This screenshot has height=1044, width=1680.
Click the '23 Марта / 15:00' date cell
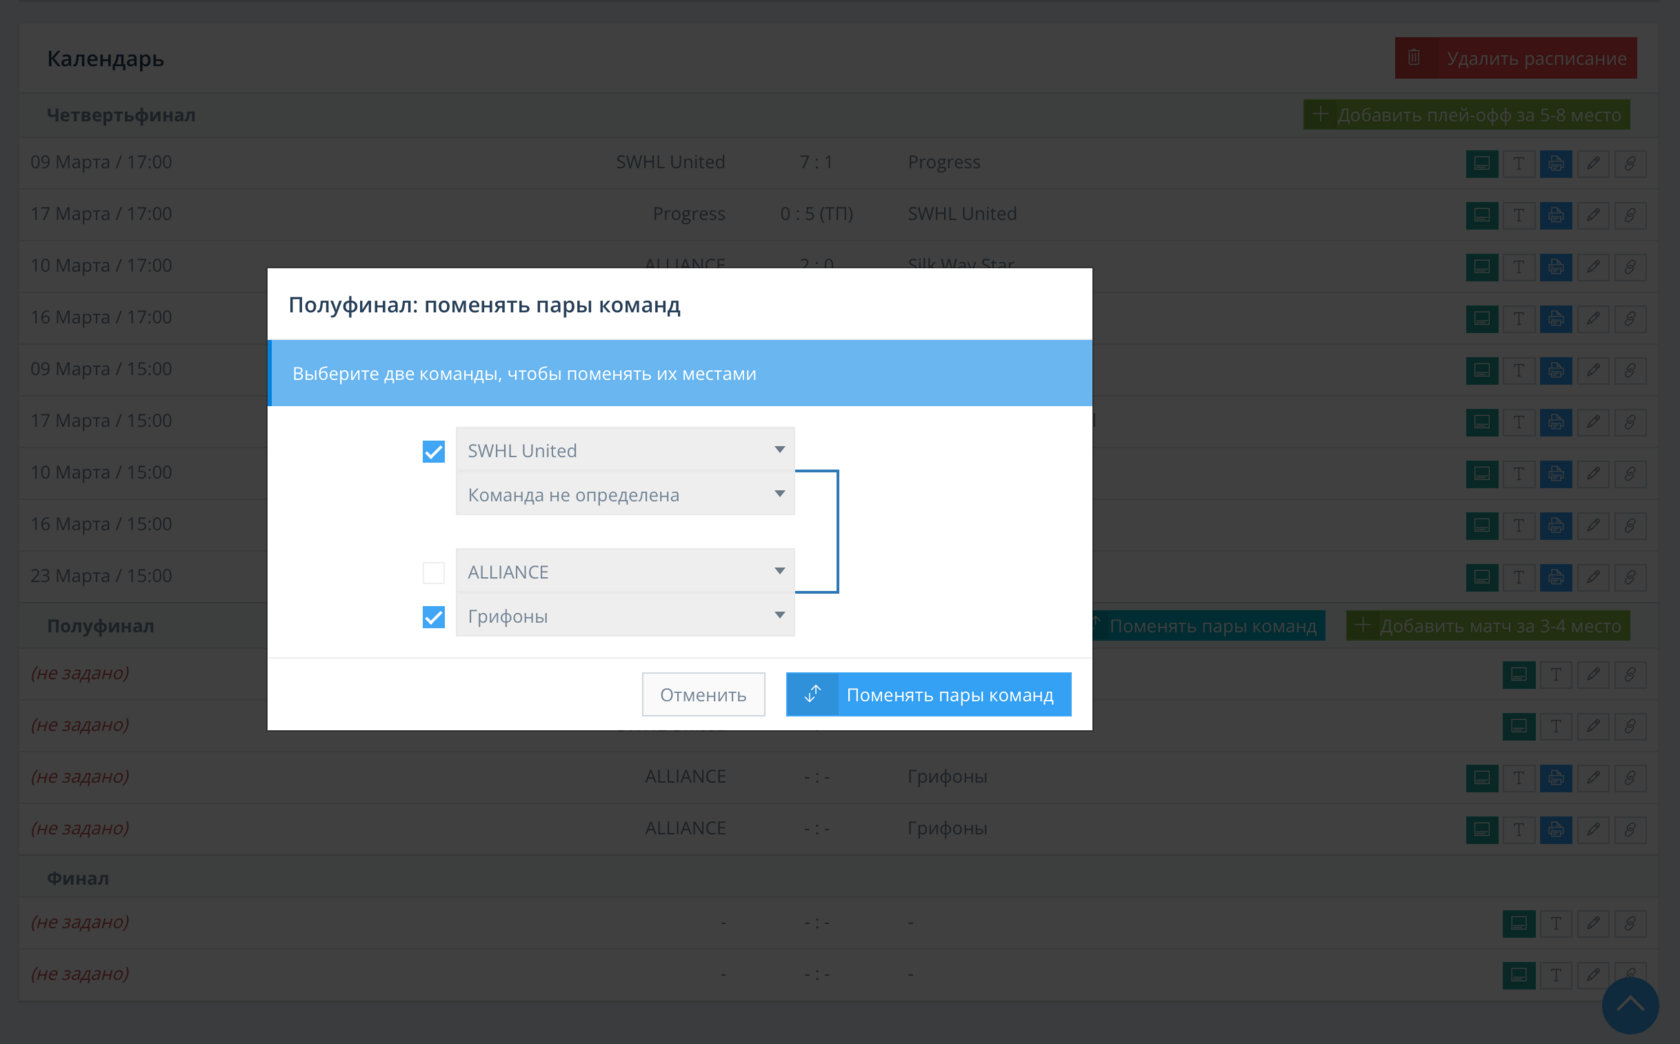(x=101, y=576)
